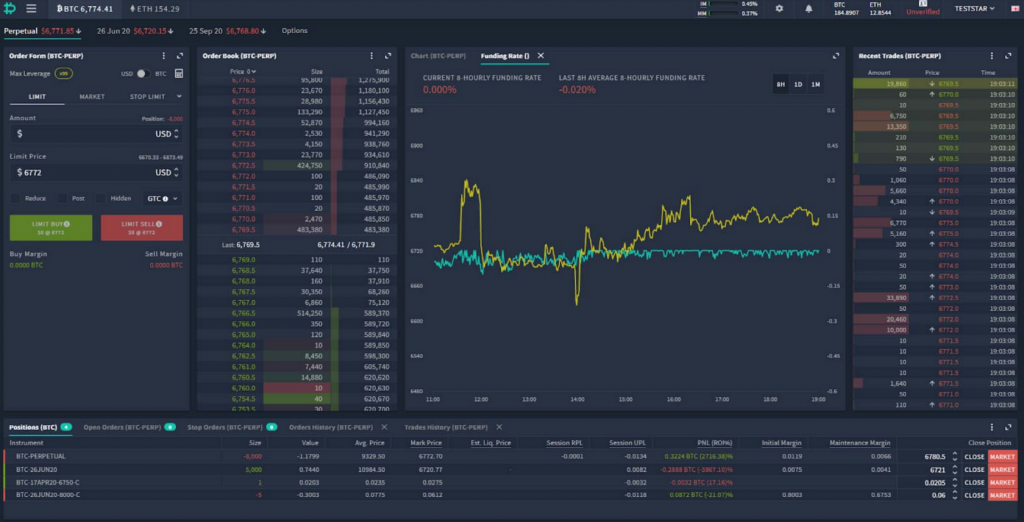
Task: Click the green Limit Buy button
Action: pos(50,227)
